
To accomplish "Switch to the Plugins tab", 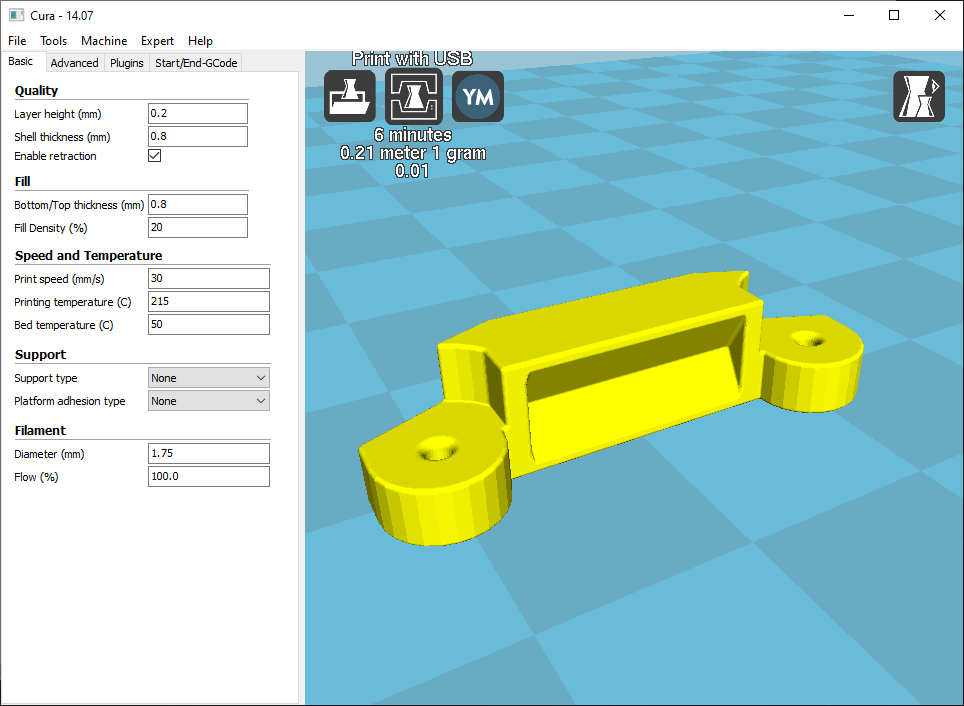I will (x=127, y=63).
